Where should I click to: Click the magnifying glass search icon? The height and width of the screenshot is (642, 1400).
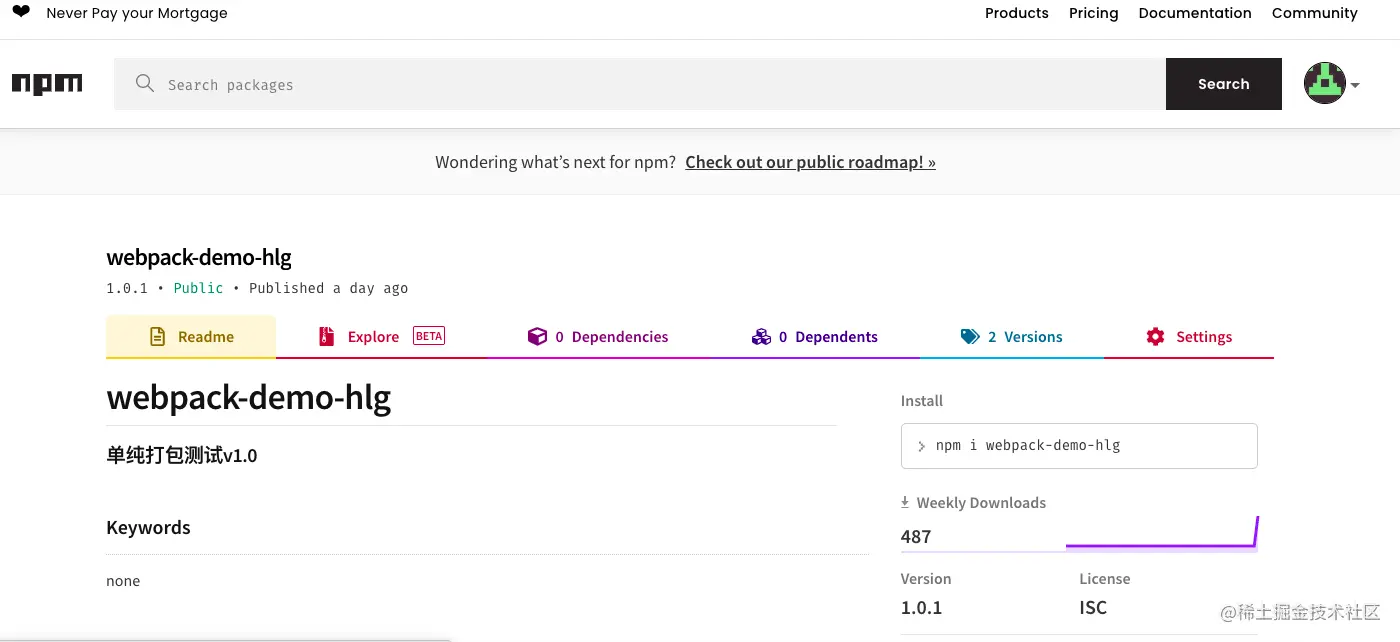pos(145,84)
